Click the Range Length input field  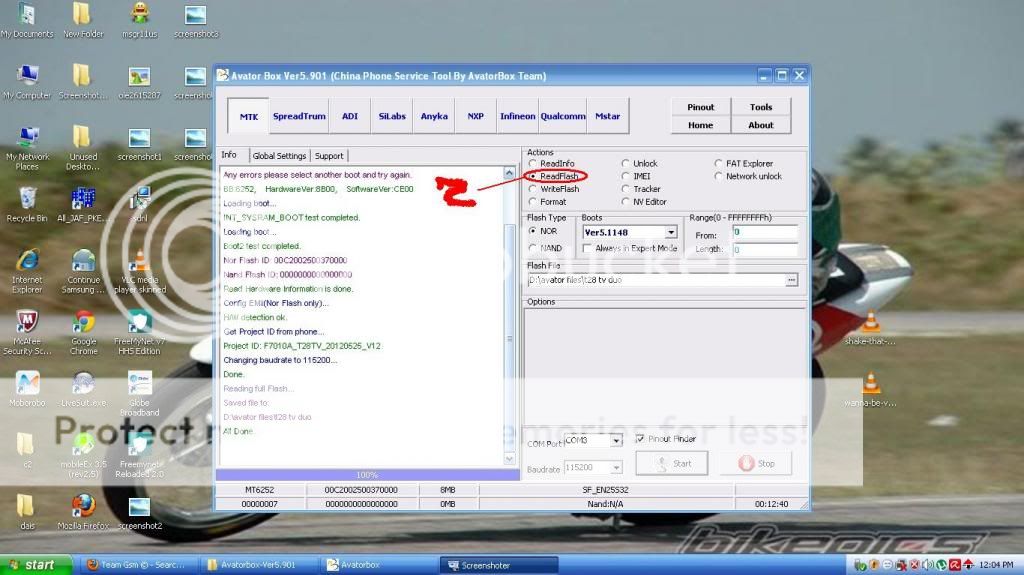coord(765,250)
